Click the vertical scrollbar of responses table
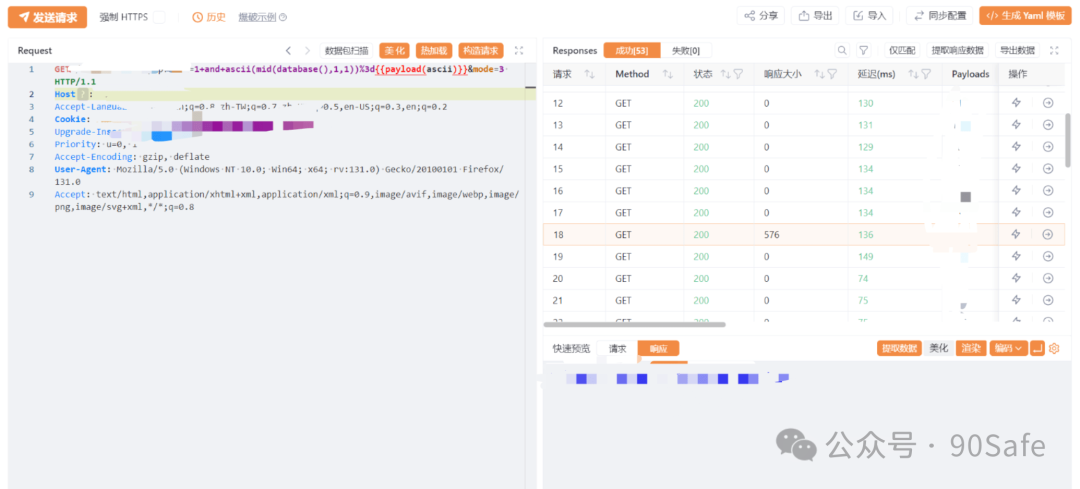1080x489 pixels. coord(1068,140)
